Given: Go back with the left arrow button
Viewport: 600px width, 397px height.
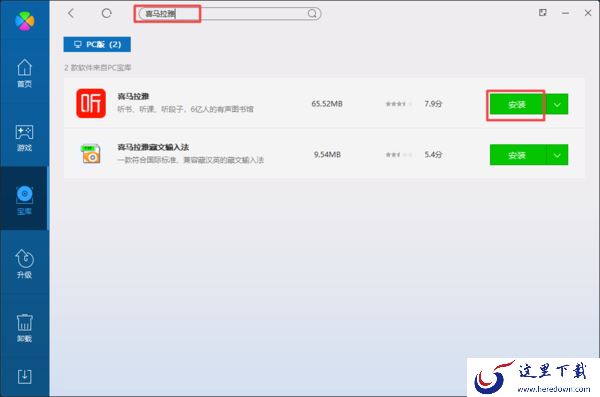Looking at the screenshot, I should (x=71, y=13).
